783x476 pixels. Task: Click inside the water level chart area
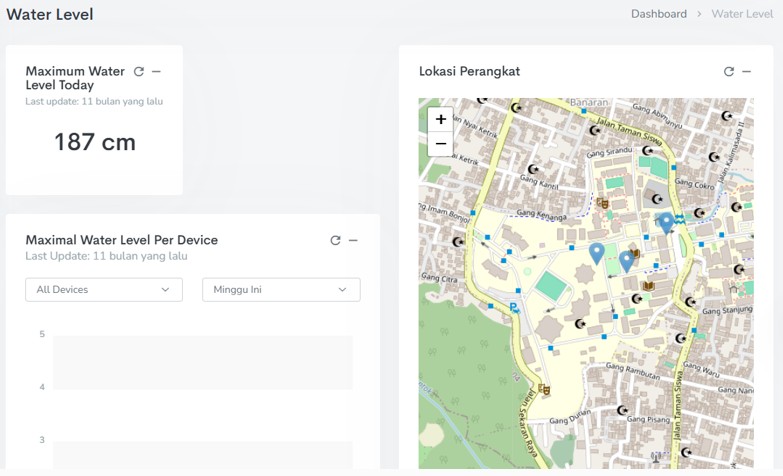pos(202,400)
